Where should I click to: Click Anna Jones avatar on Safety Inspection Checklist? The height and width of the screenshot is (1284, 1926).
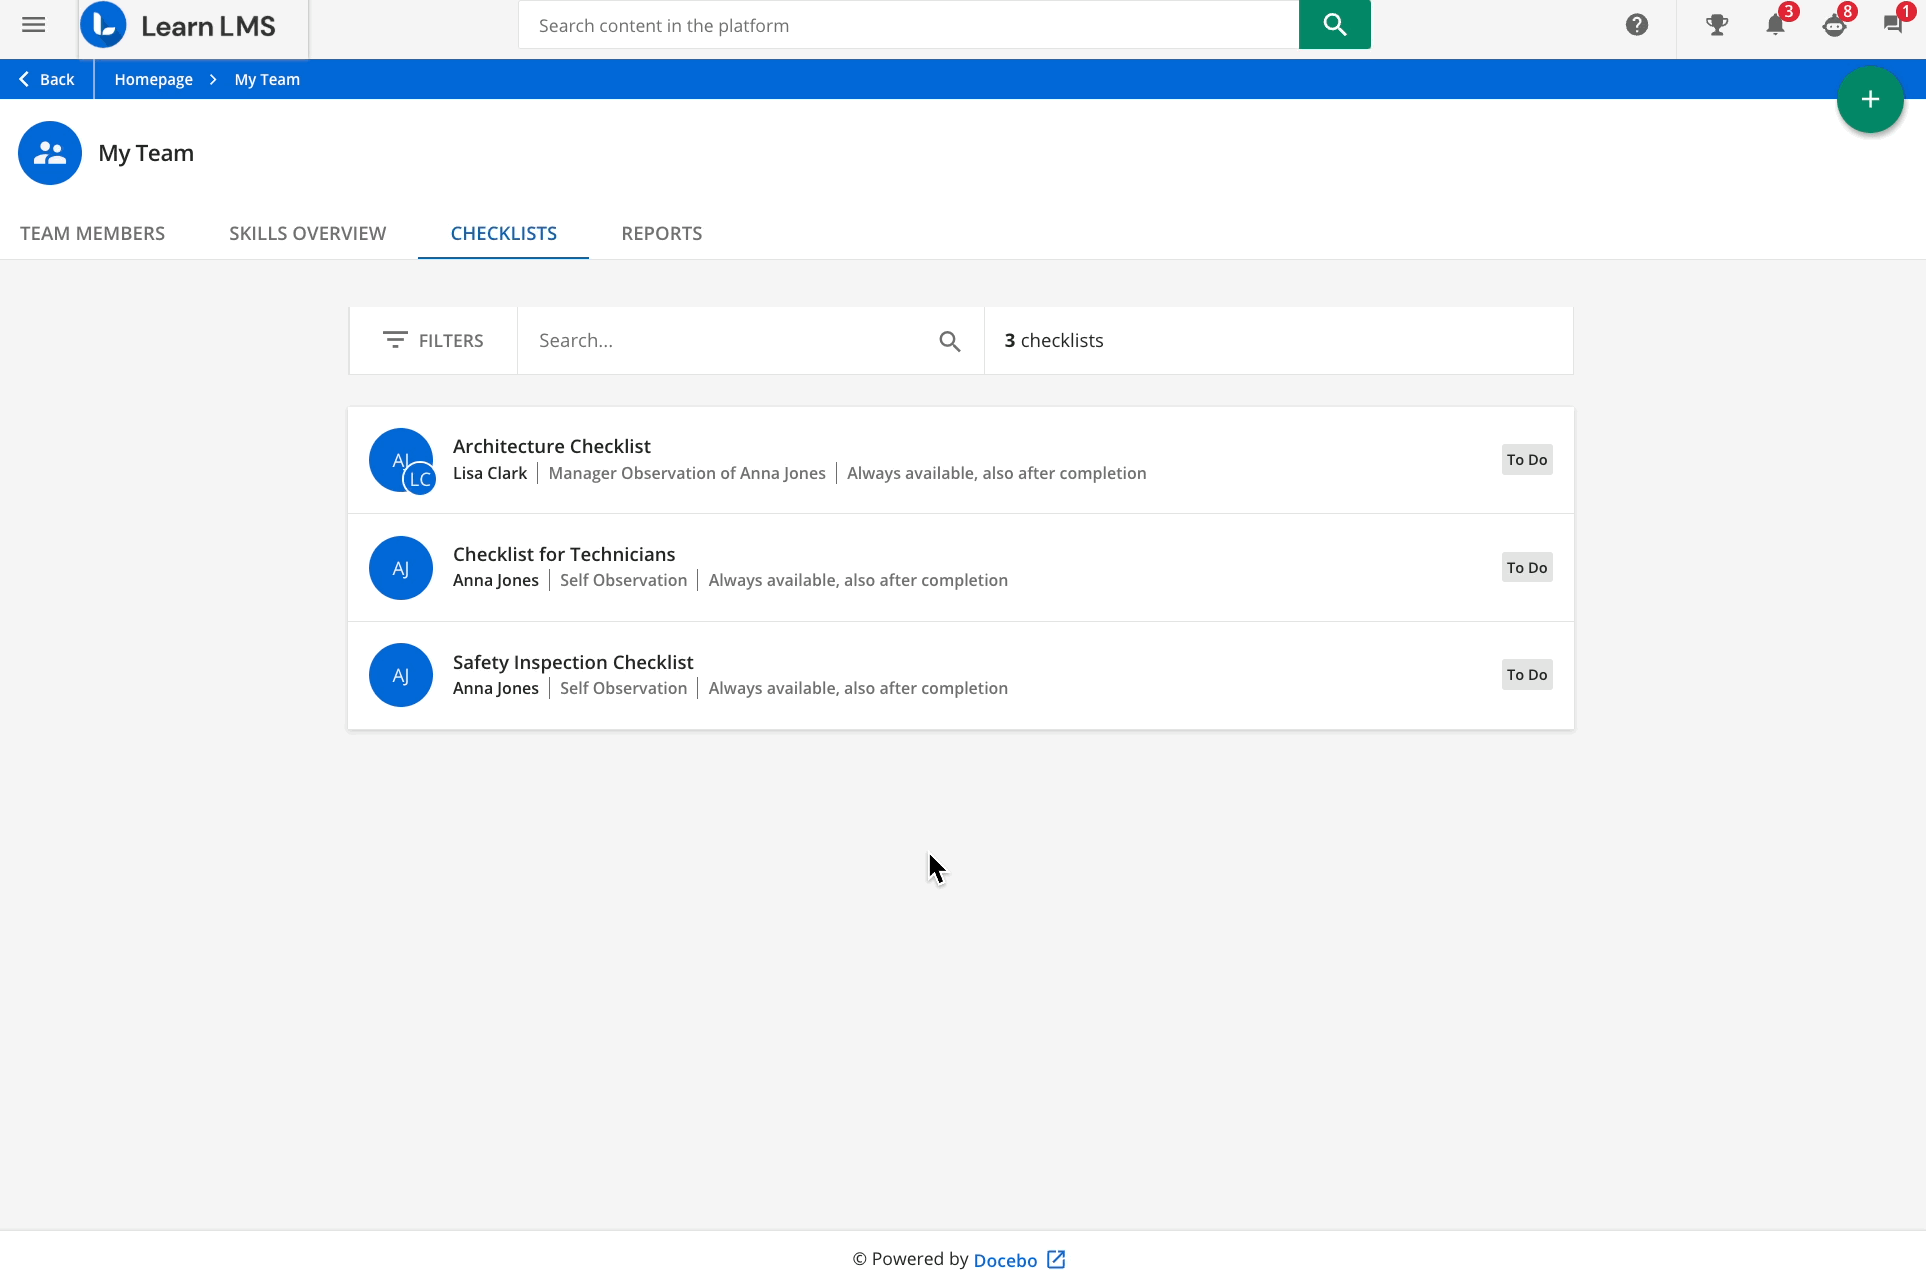click(x=401, y=674)
